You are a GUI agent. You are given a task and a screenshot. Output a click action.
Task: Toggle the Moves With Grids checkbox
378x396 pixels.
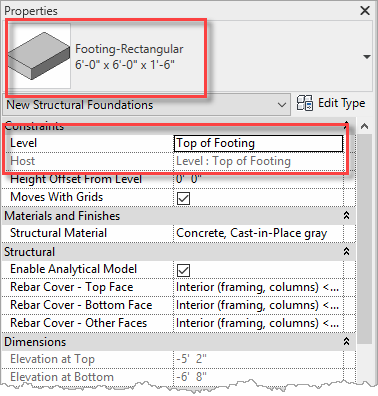pos(183,198)
